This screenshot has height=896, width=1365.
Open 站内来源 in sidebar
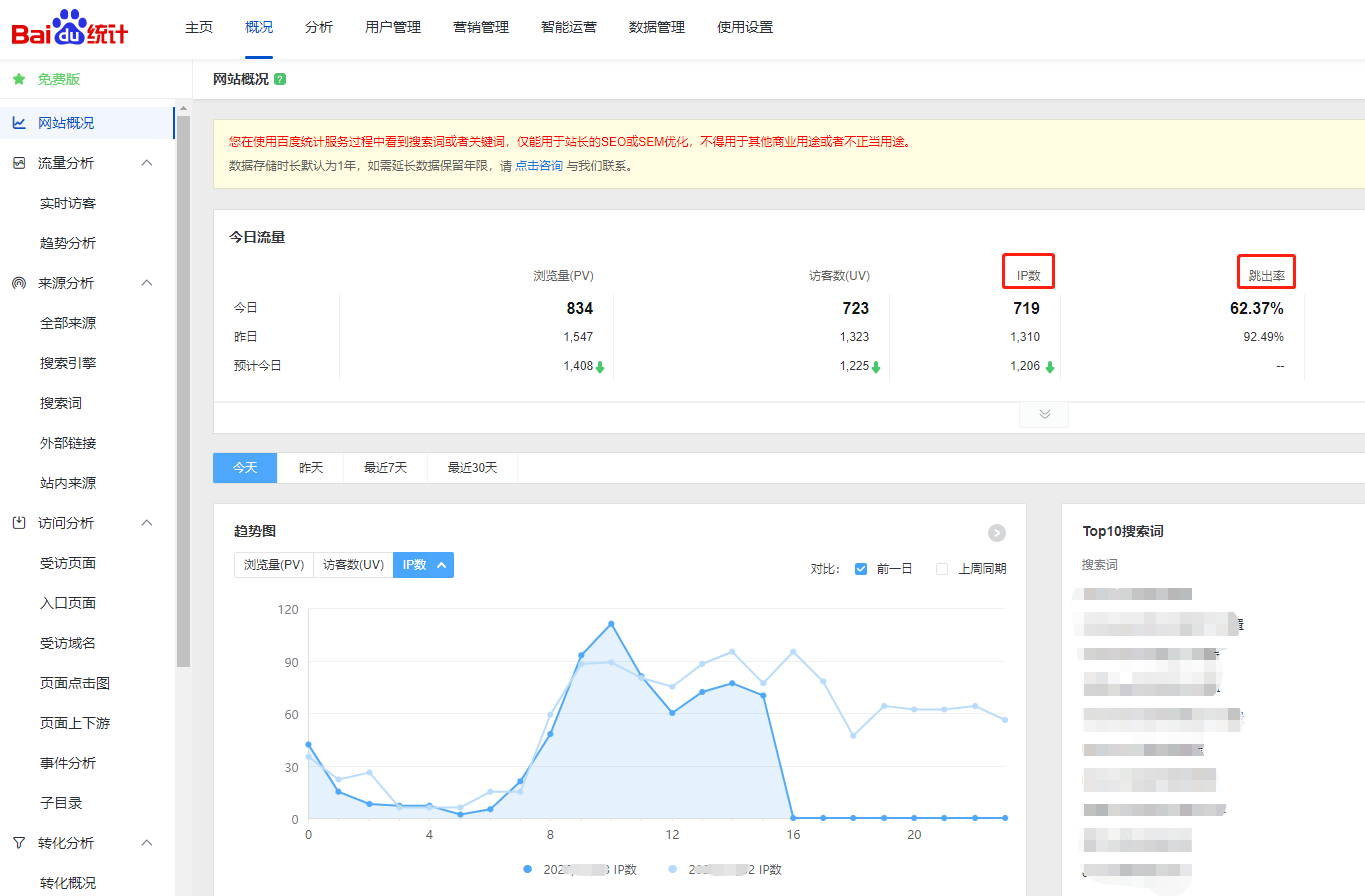[68, 483]
